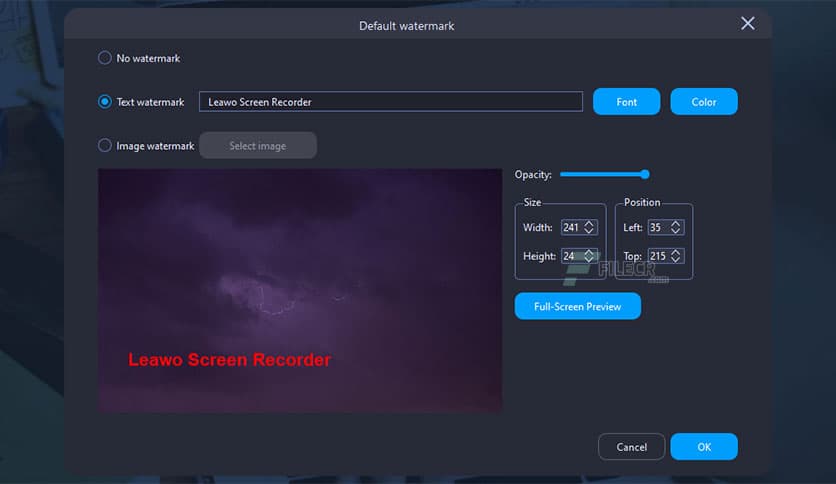
Task: Decrease the Height value with down arrow
Action: (589, 260)
